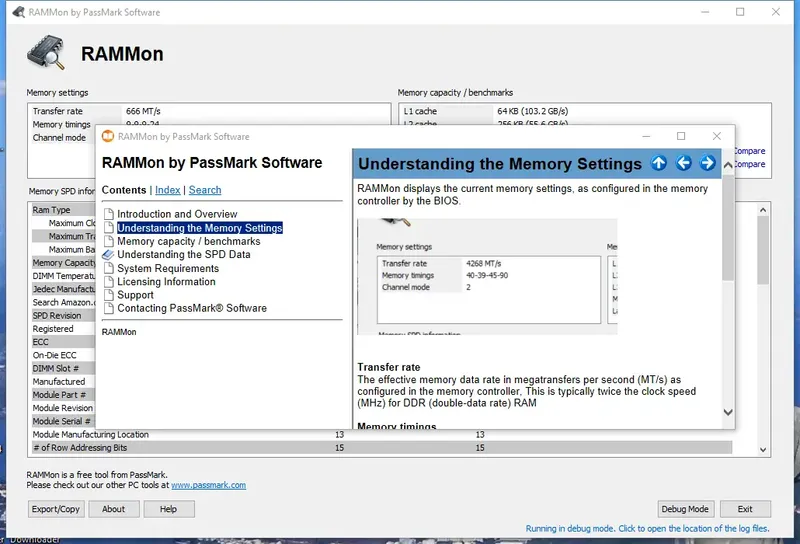The width and height of the screenshot is (800, 544).
Task: Switch to the Contents tab in help
Action: [124, 190]
